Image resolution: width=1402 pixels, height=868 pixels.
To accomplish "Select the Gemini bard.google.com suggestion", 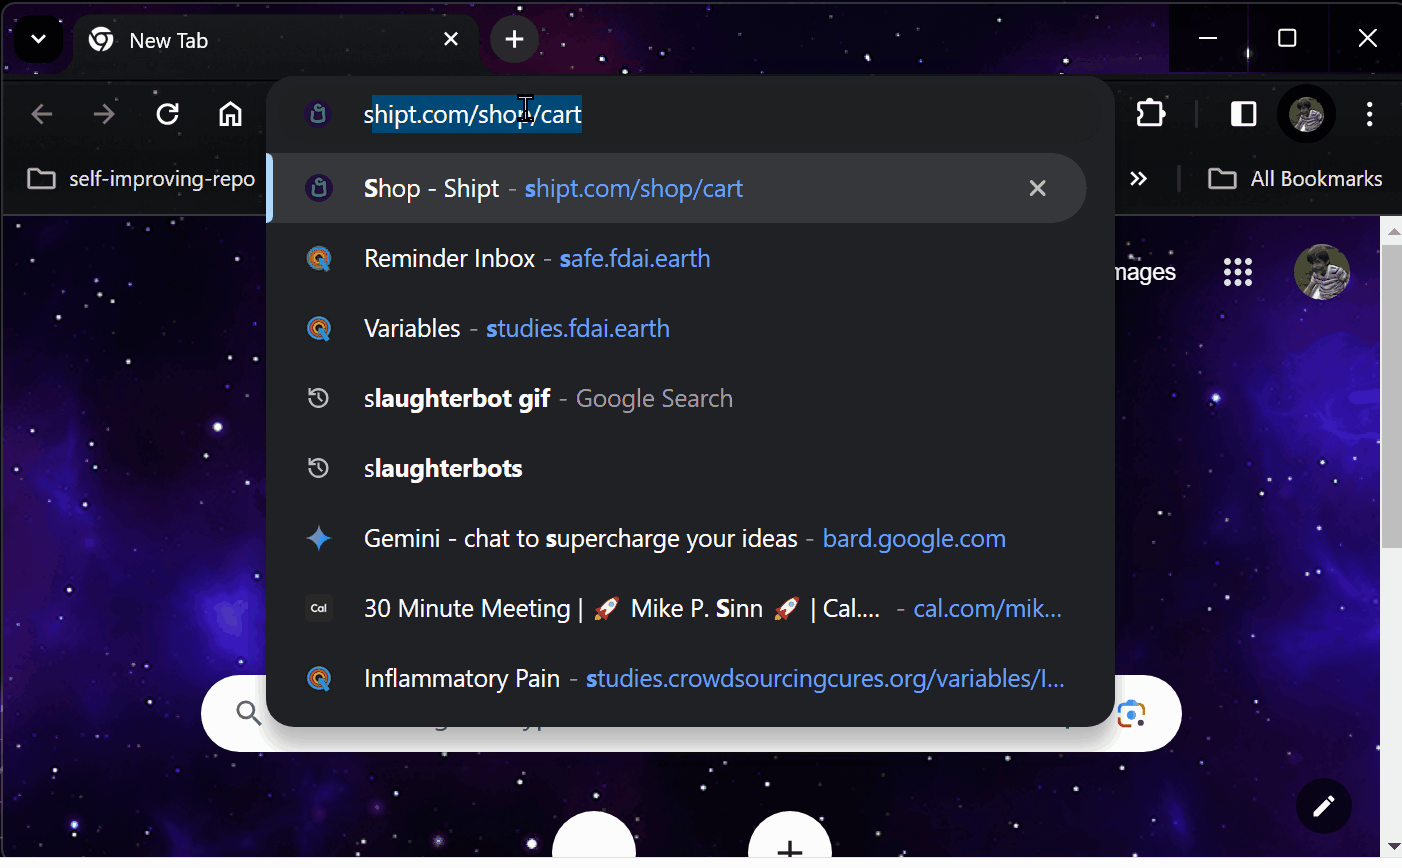I will click(684, 539).
